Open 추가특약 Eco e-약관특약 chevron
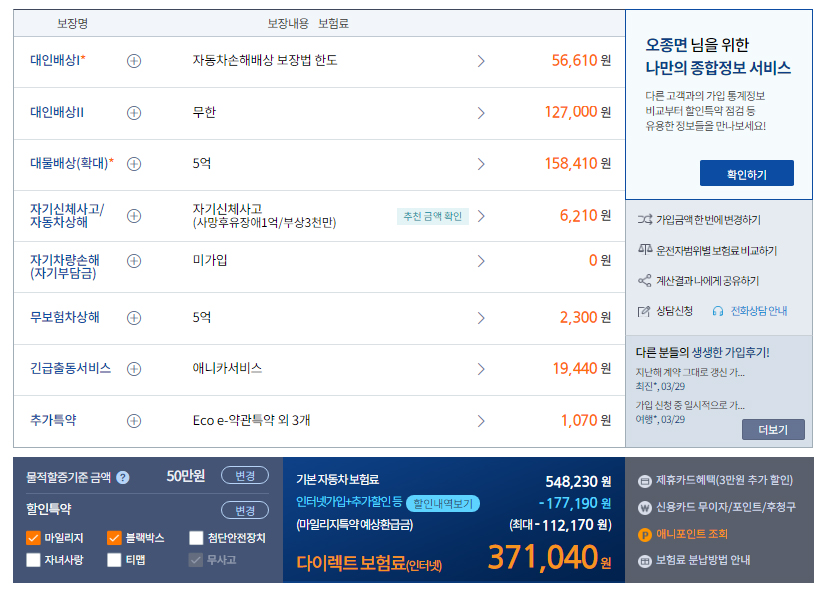Image resolution: width=823 pixels, height=590 pixels. click(481, 421)
